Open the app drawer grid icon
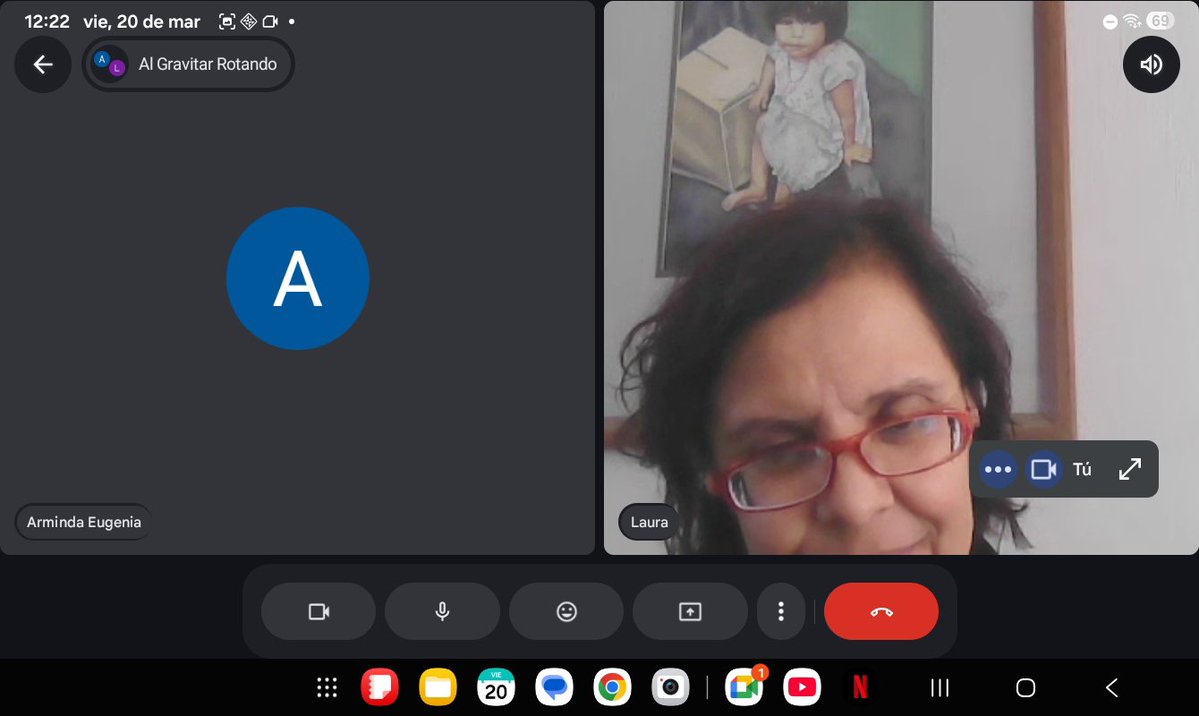This screenshot has width=1199, height=716. click(327, 688)
